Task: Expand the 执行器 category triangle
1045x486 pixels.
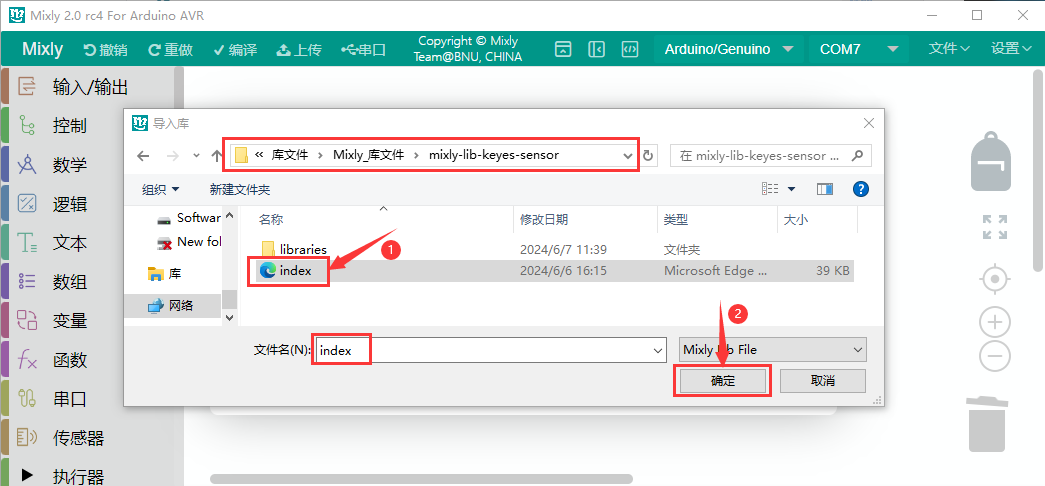Action: click(x=27, y=475)
